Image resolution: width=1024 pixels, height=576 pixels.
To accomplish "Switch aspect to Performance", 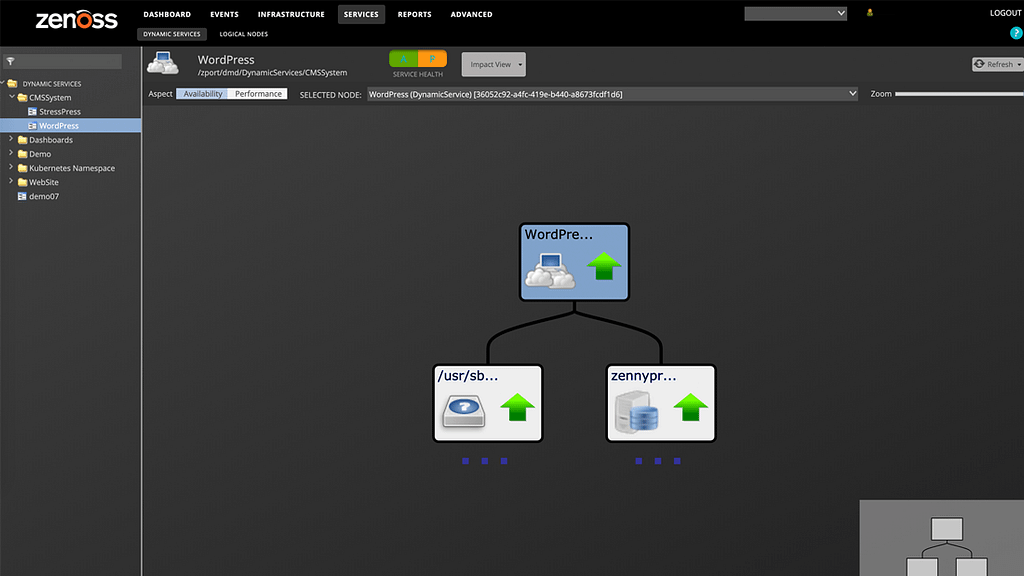I will (257, 93).
